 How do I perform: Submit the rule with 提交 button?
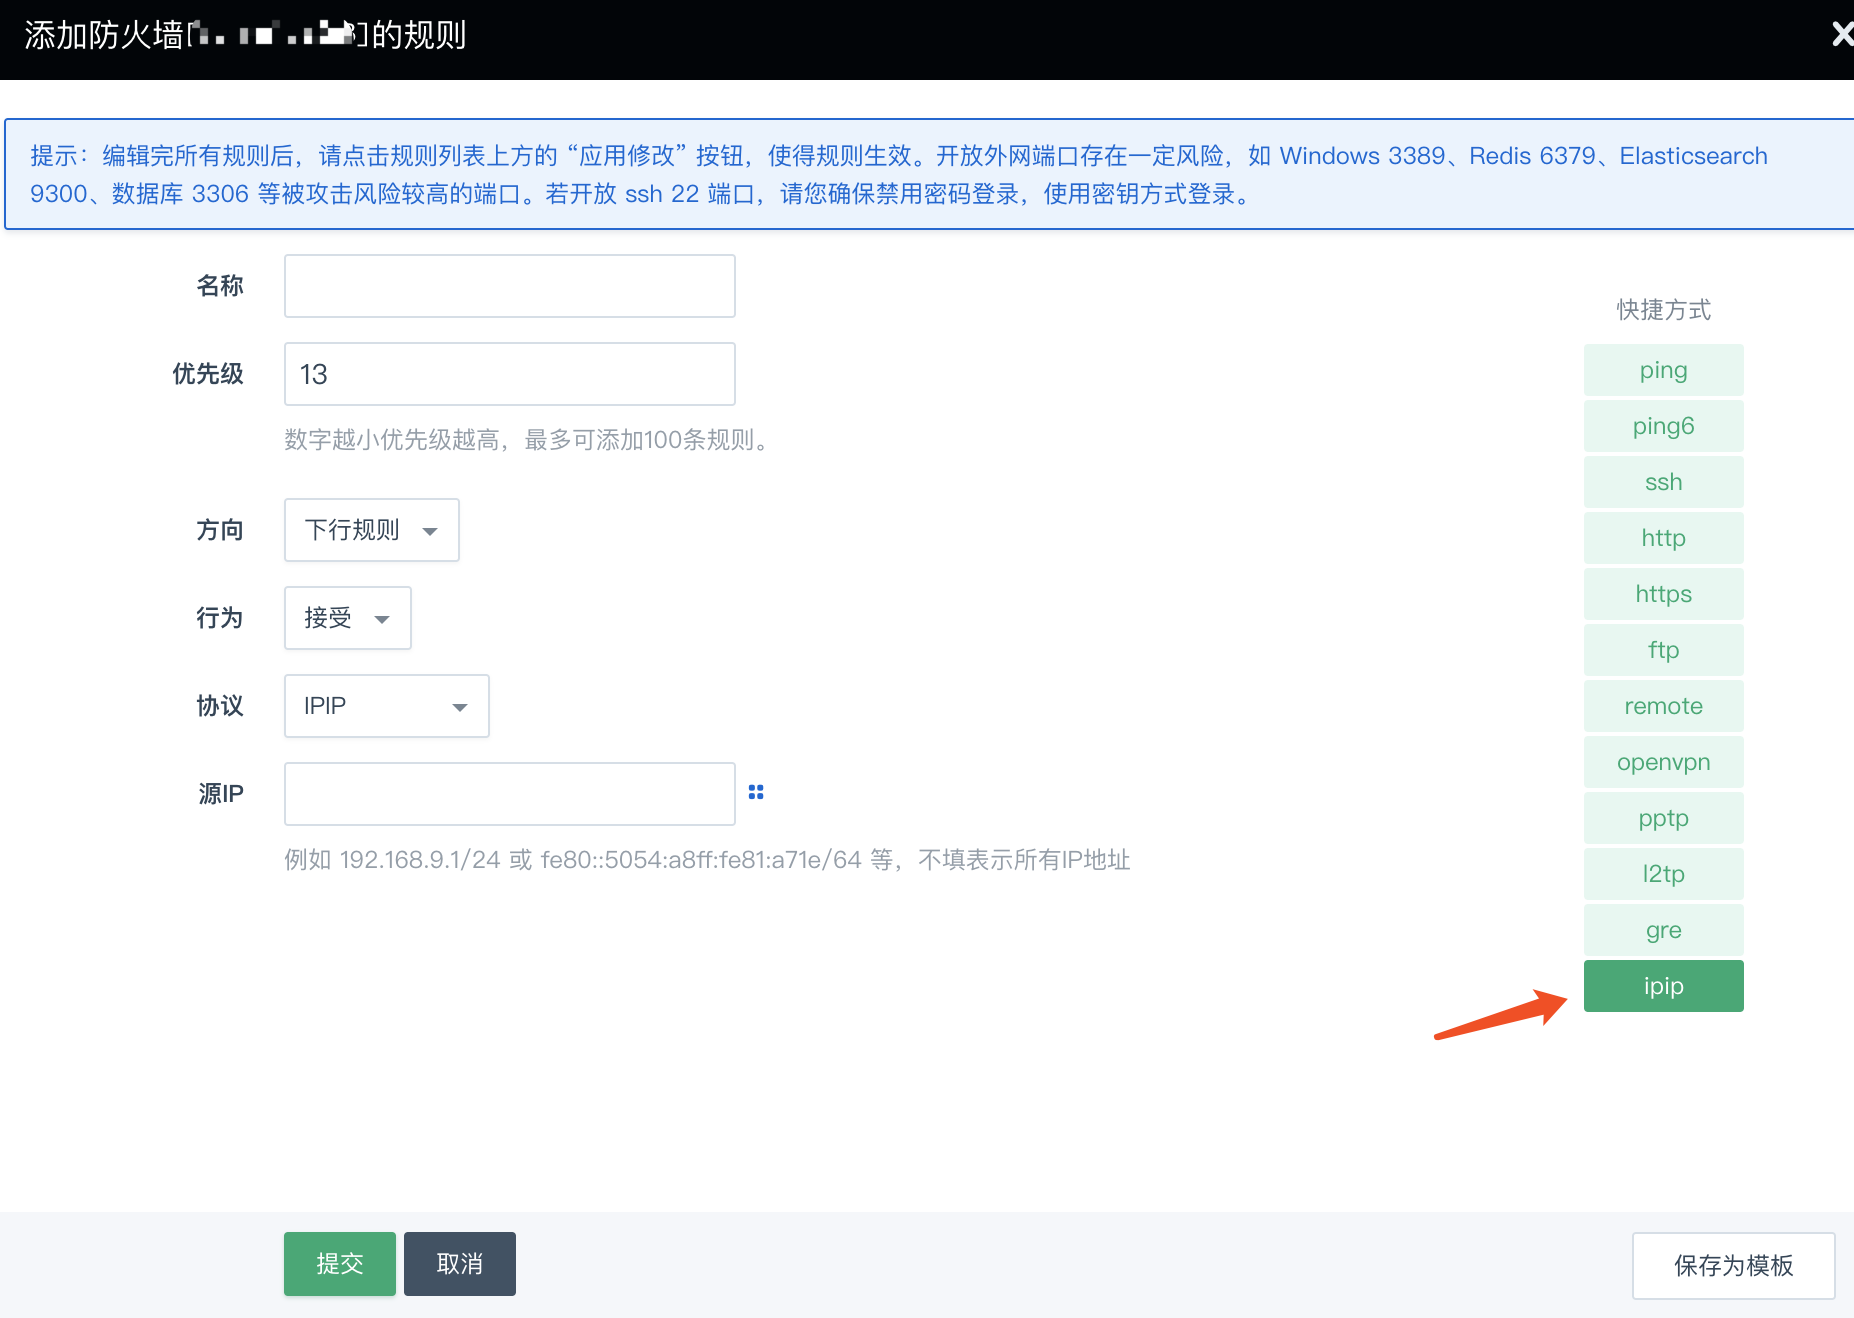[x=340, y=1264]
